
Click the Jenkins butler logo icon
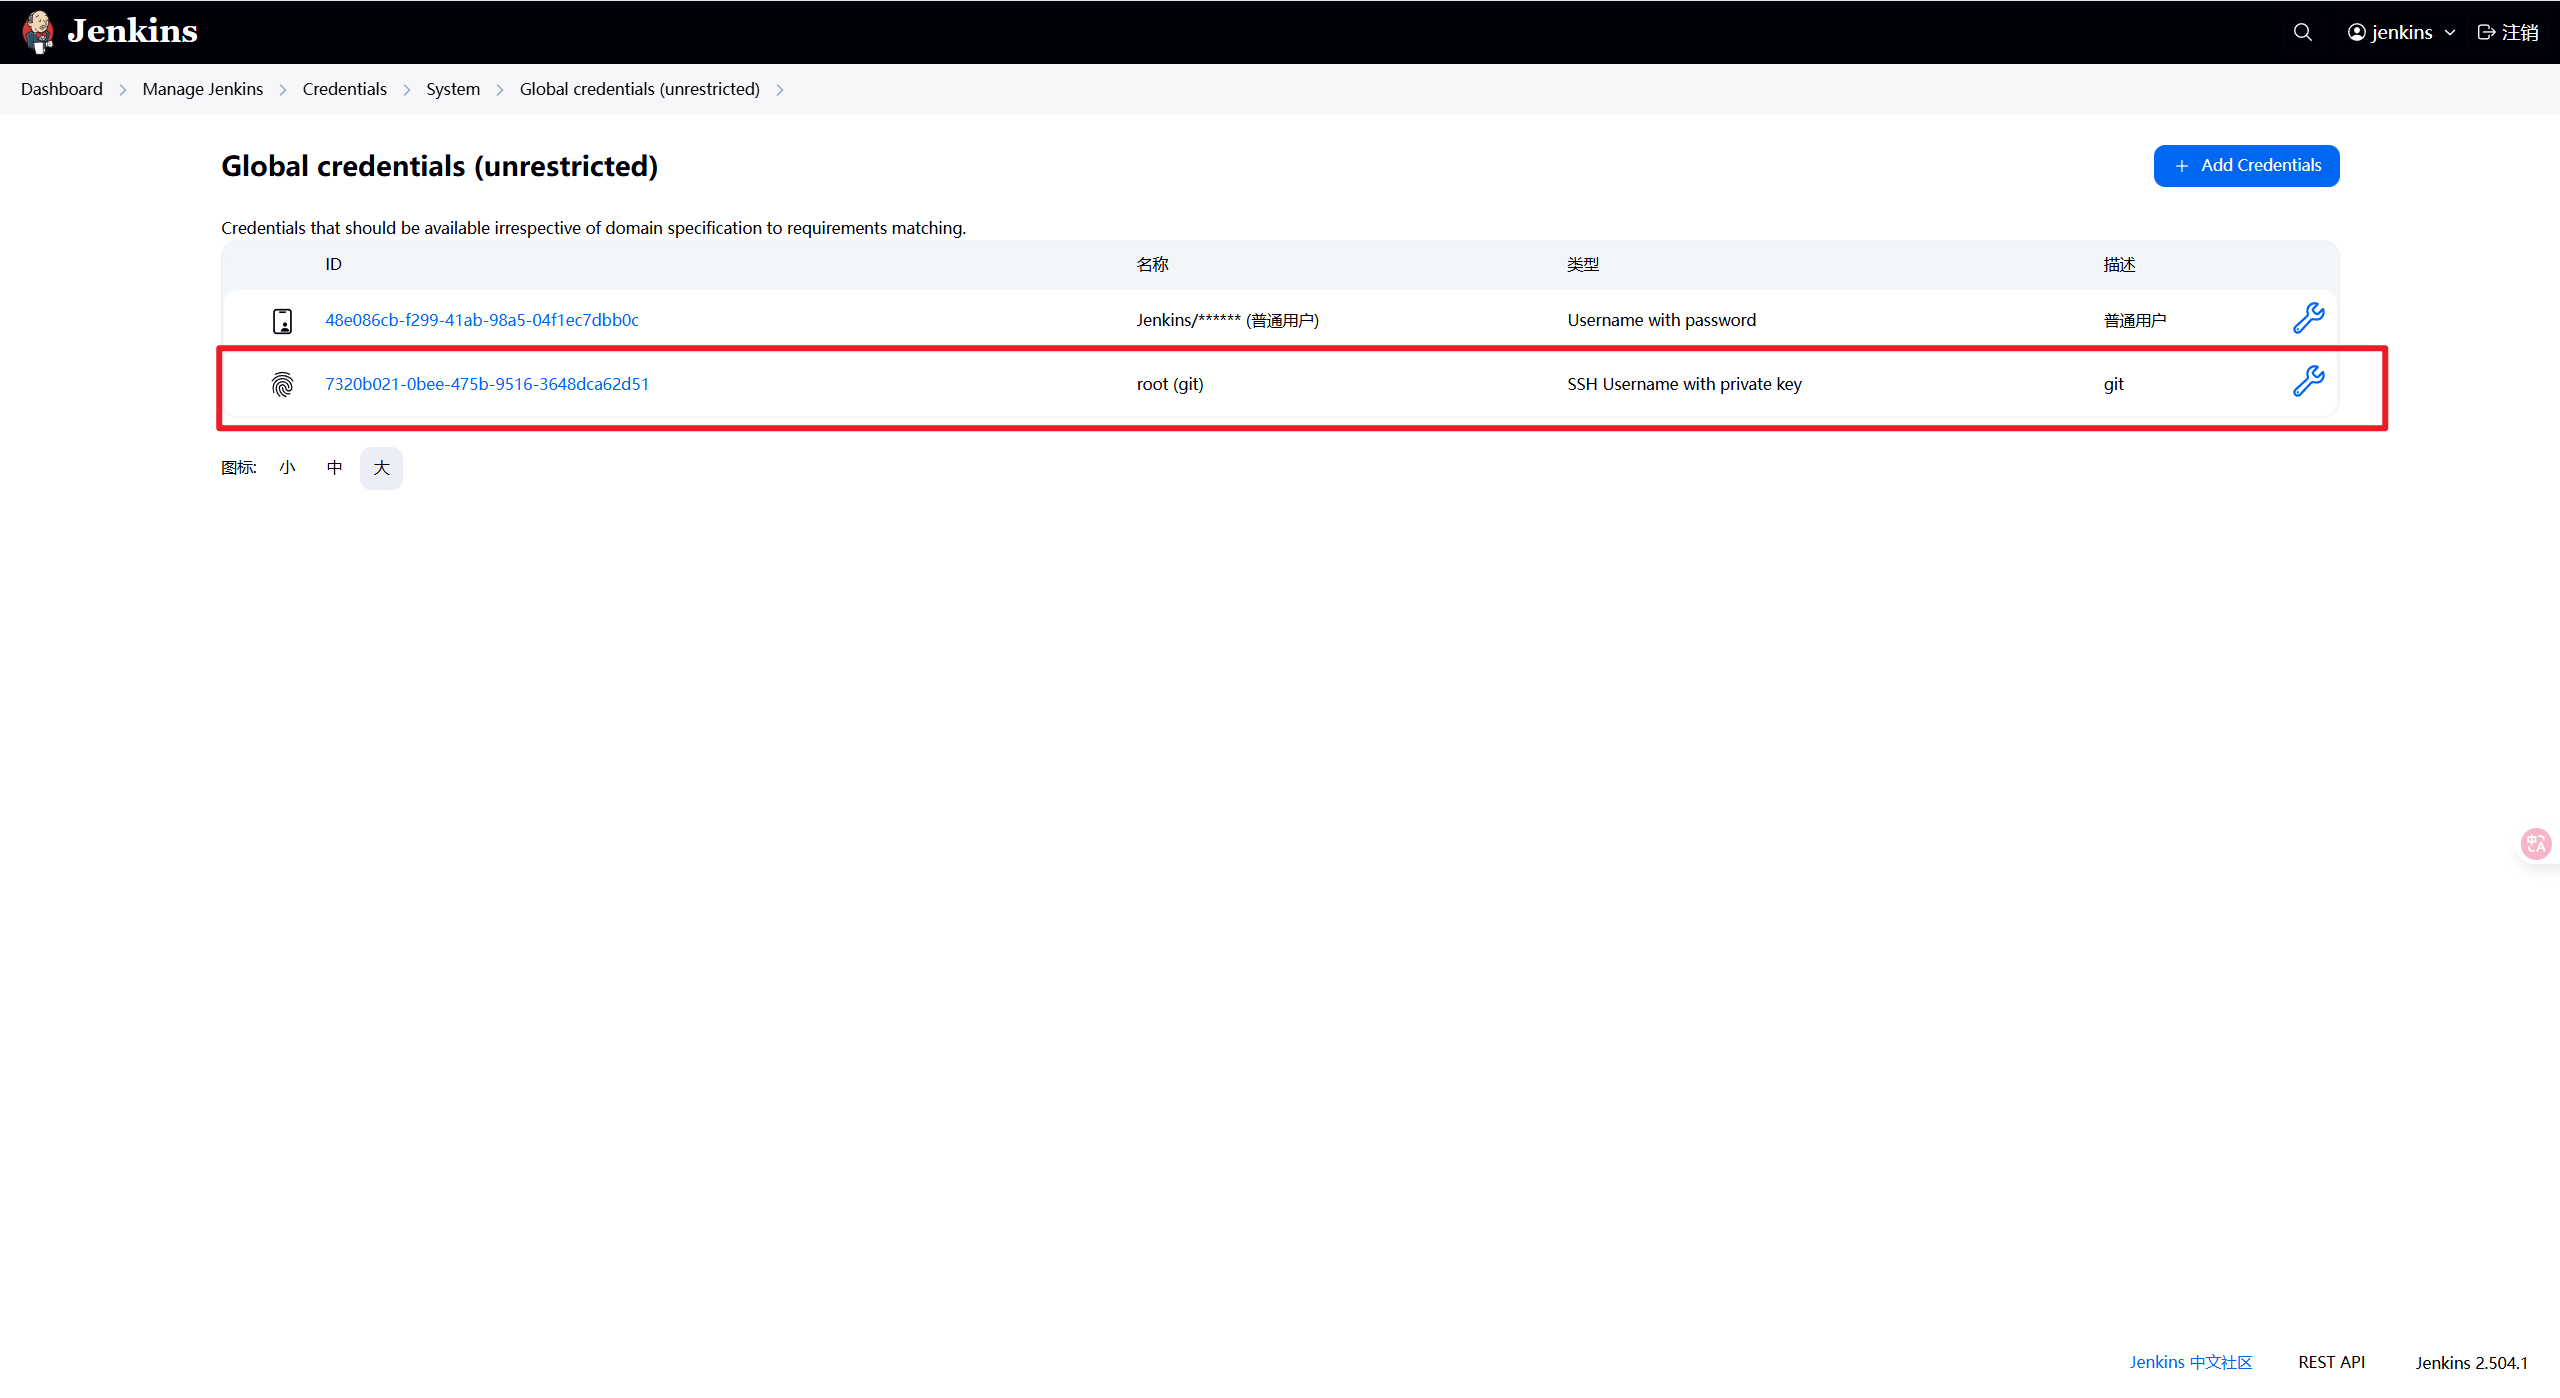click(38, 31)
